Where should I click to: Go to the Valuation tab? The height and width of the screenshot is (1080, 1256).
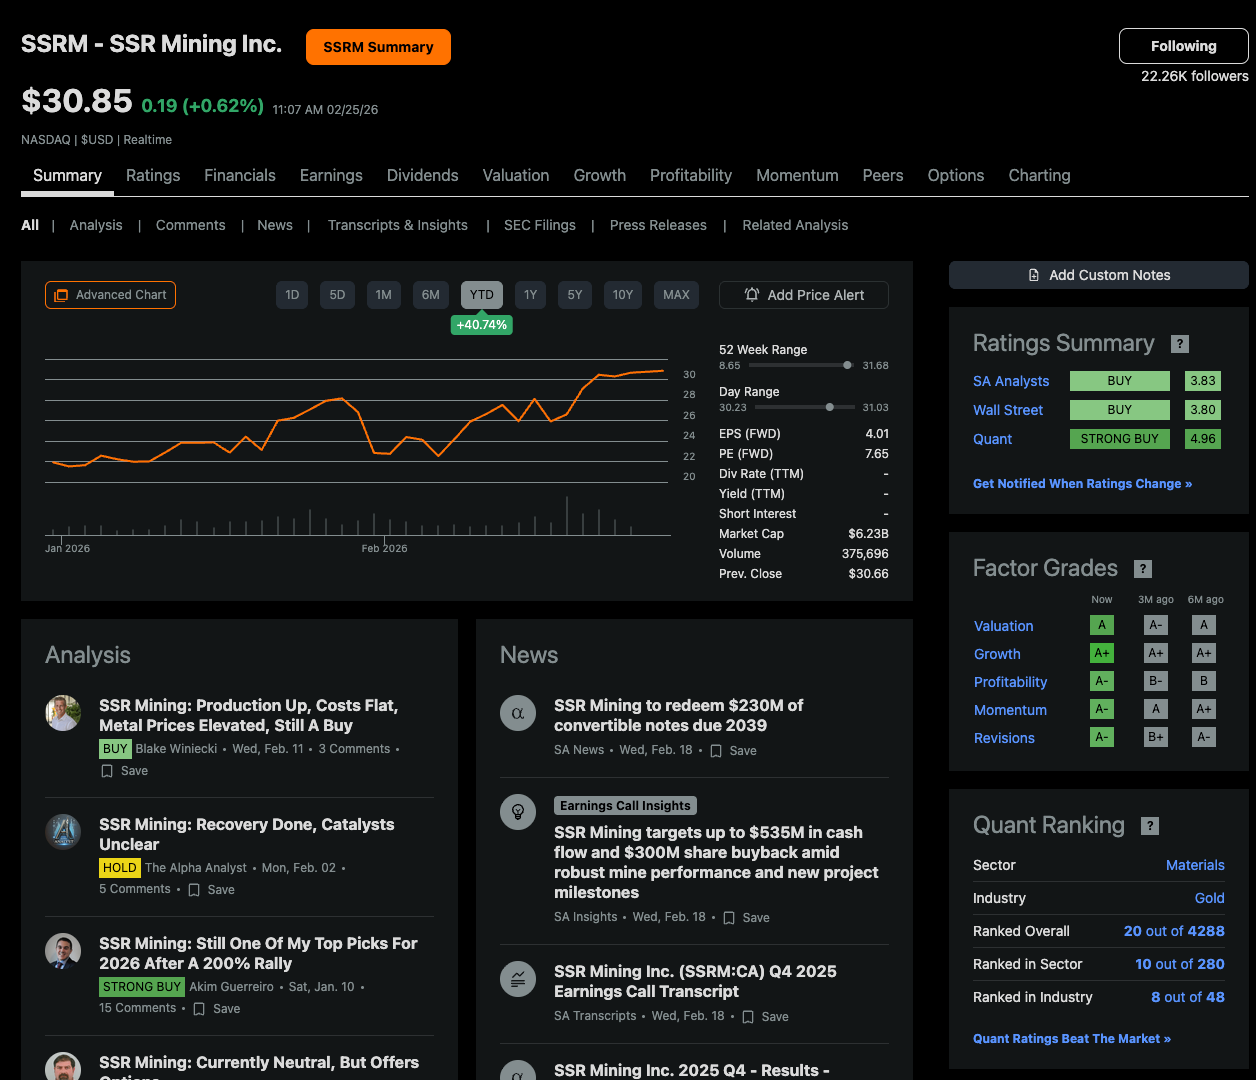pyautogui.click(x=516, y=175)
